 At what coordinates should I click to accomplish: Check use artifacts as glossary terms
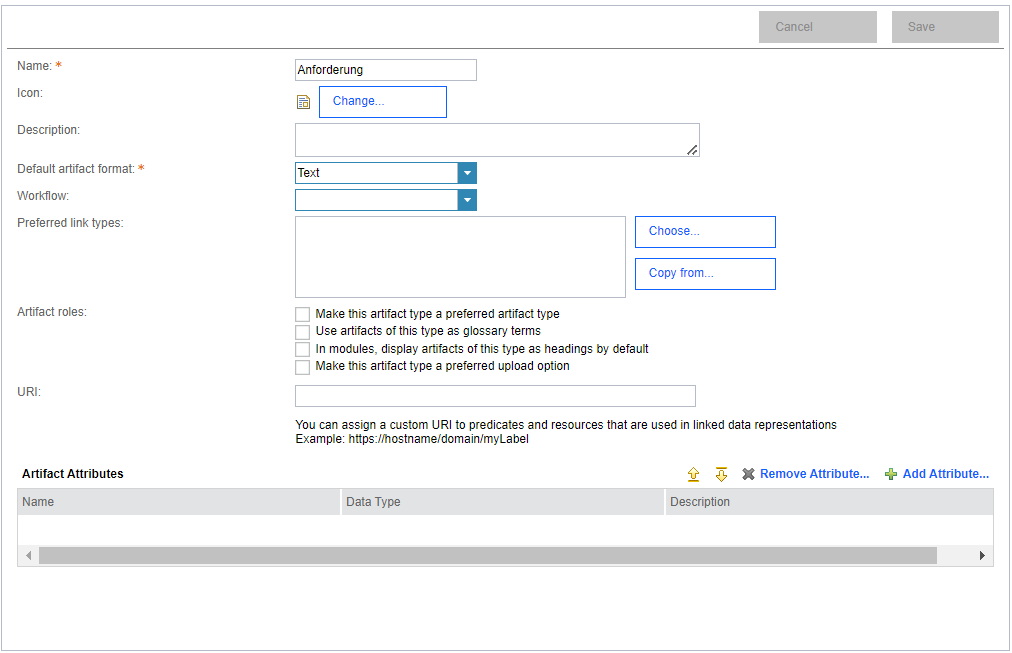(x=302, y=331)
